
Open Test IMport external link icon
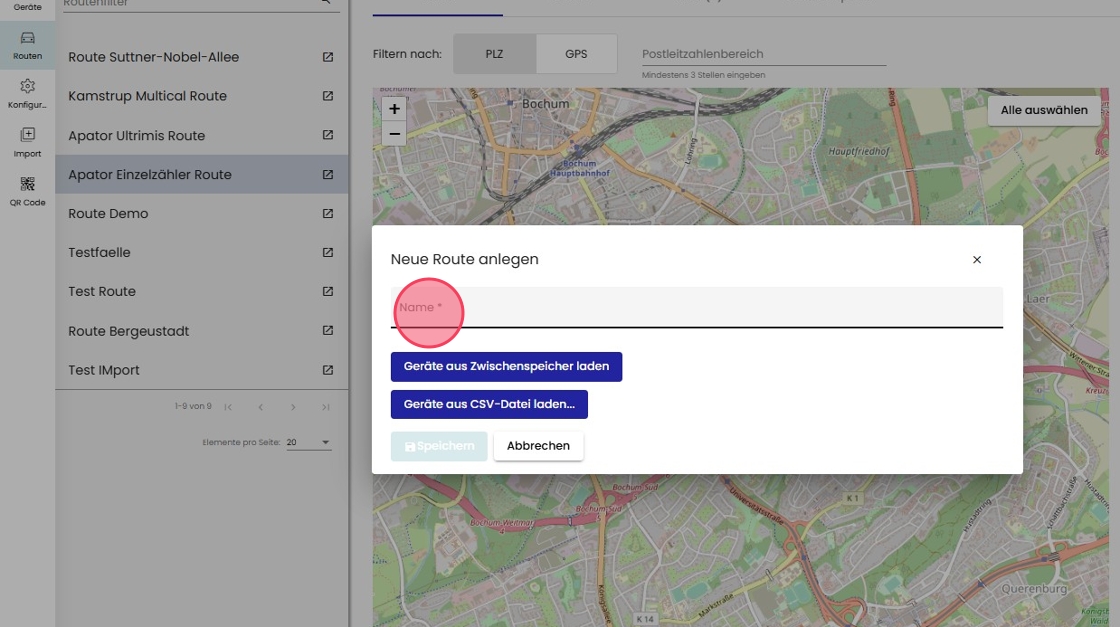point(328,370)
